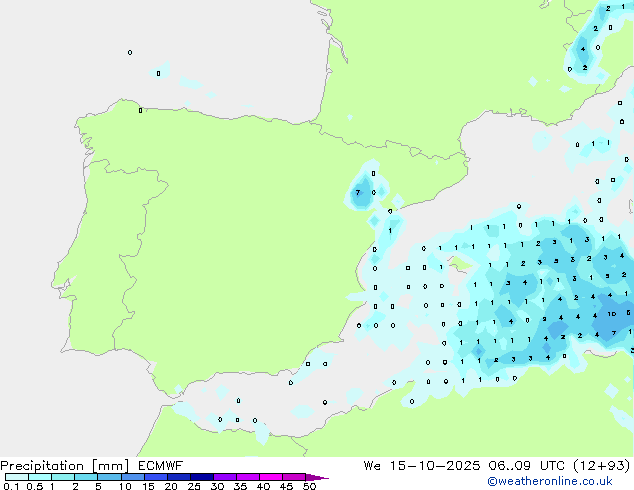Viewport: 634px width, 490px height.
Task: Click the '30' scale label
Action: click(x=217, y=486)
